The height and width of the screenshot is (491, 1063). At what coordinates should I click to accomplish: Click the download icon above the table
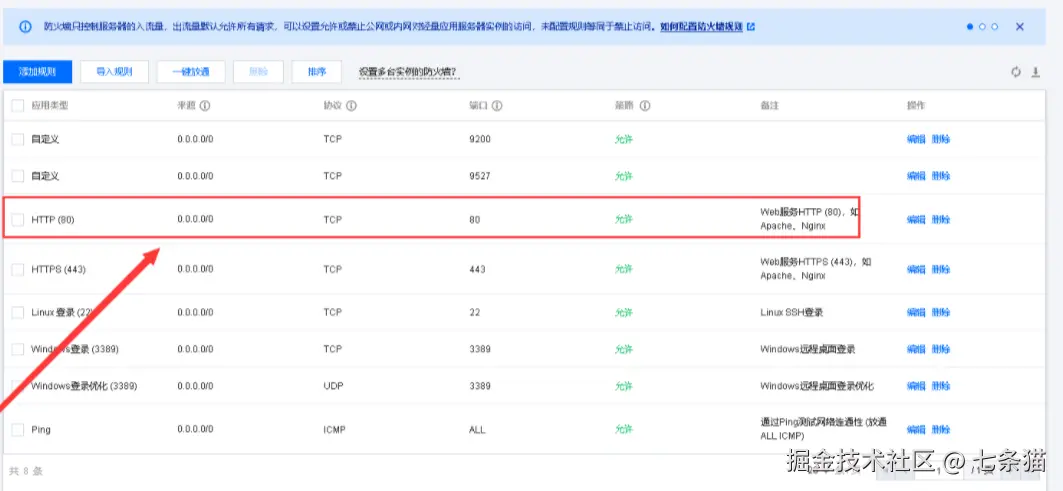(x=1036, y=72)
